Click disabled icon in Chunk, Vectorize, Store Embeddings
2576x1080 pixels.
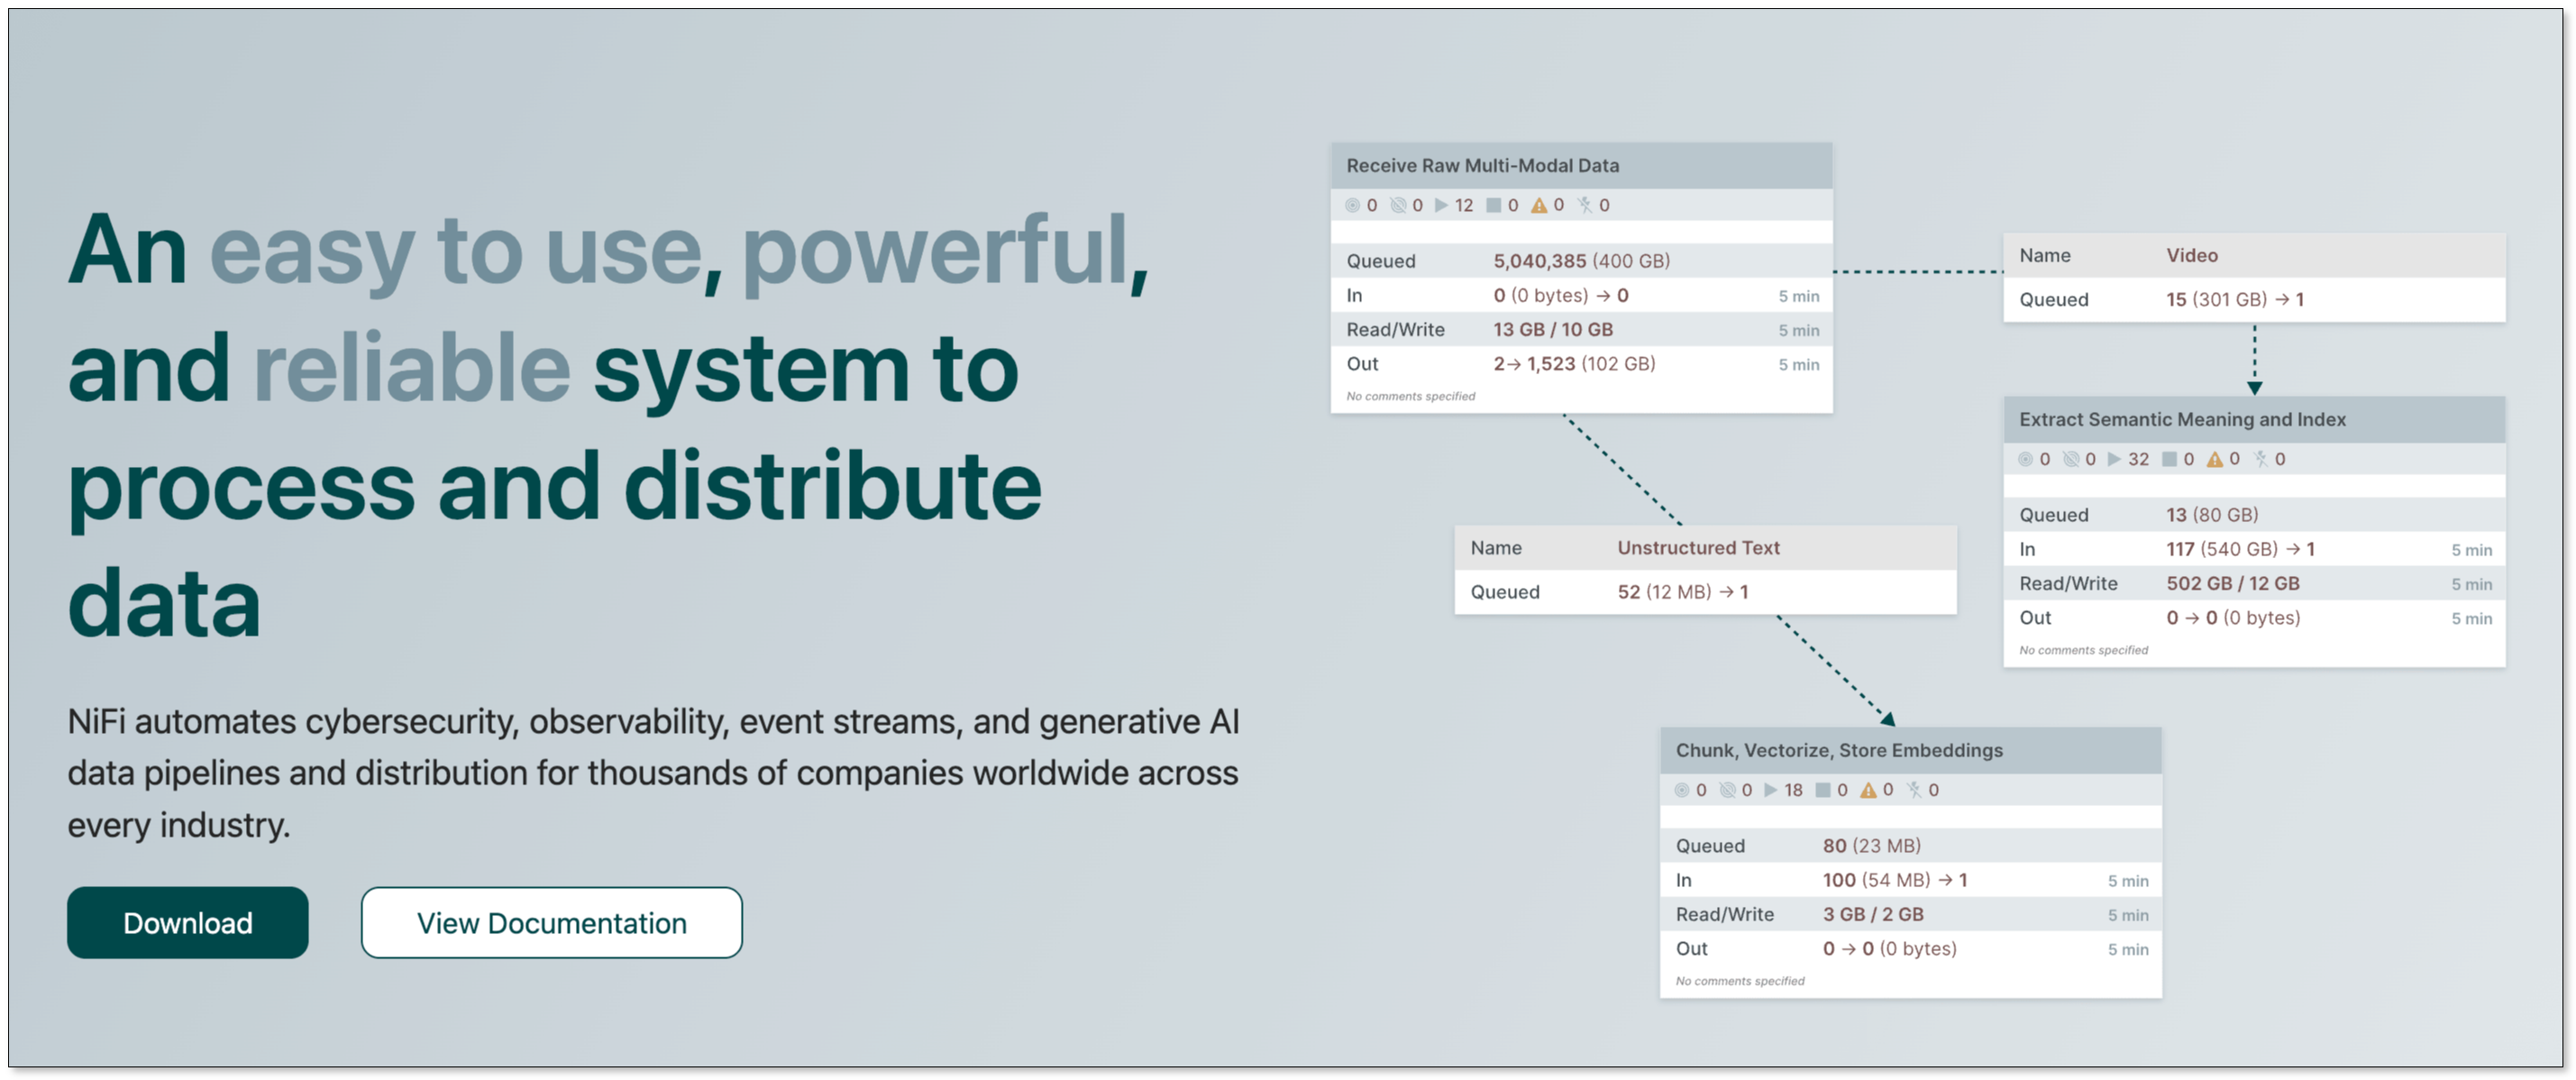tap(1914, 790)
